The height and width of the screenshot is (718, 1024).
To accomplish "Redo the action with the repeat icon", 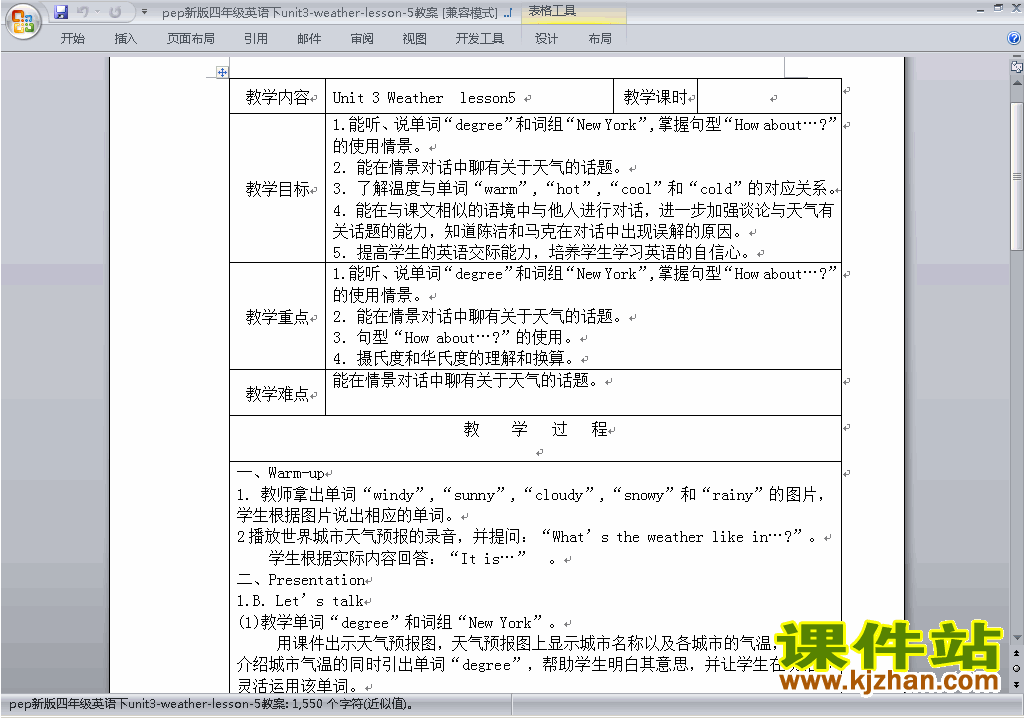I will click(x=115, y=12).
